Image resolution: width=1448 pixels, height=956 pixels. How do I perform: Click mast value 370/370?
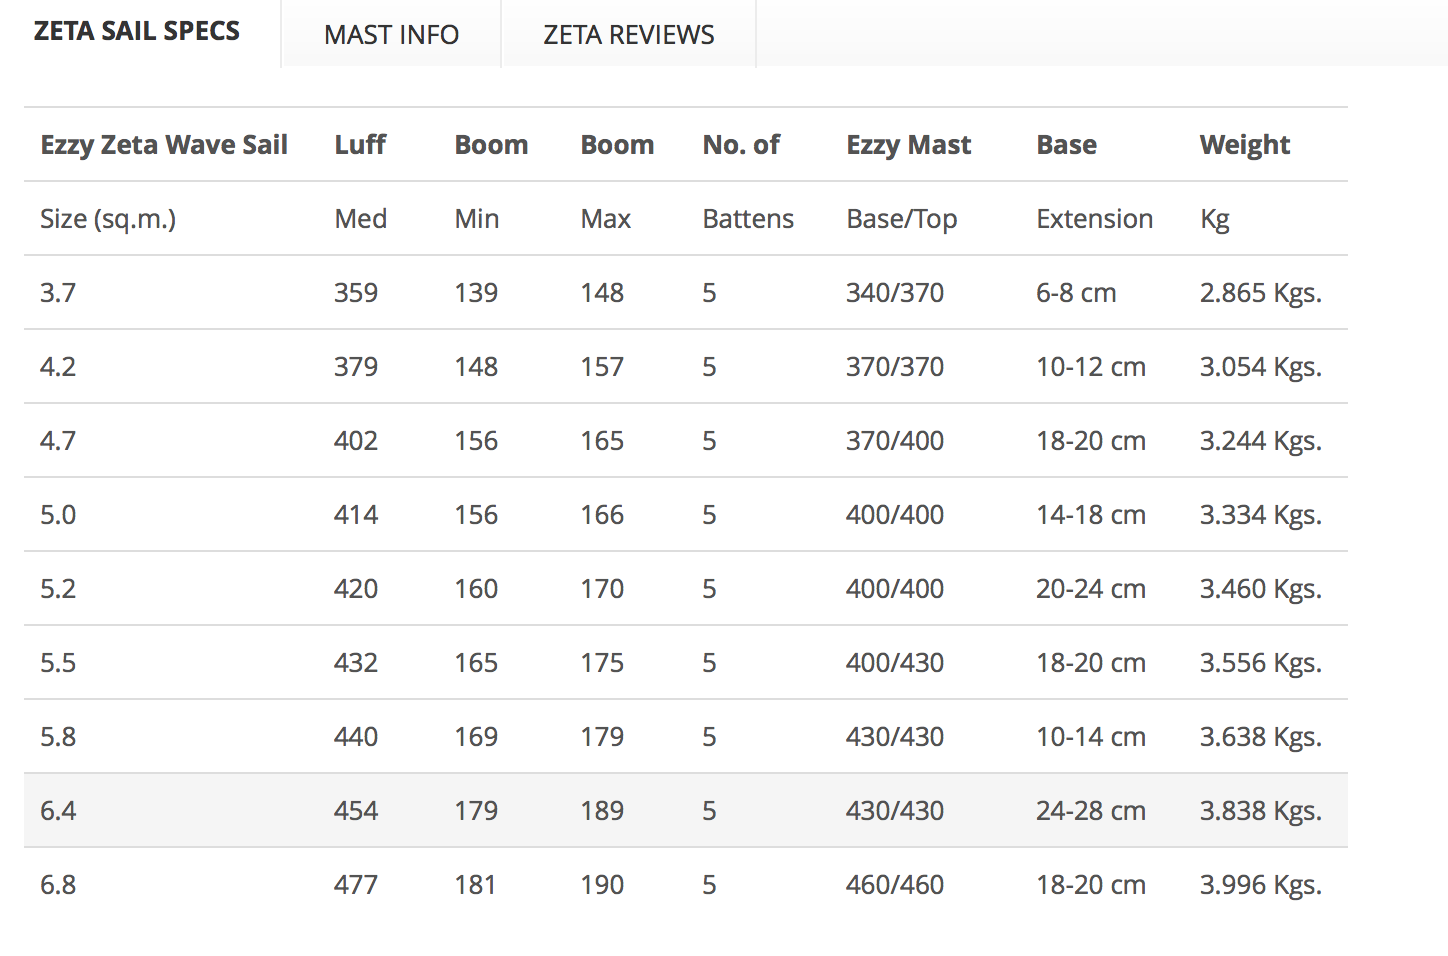click(x=895, y=367)
